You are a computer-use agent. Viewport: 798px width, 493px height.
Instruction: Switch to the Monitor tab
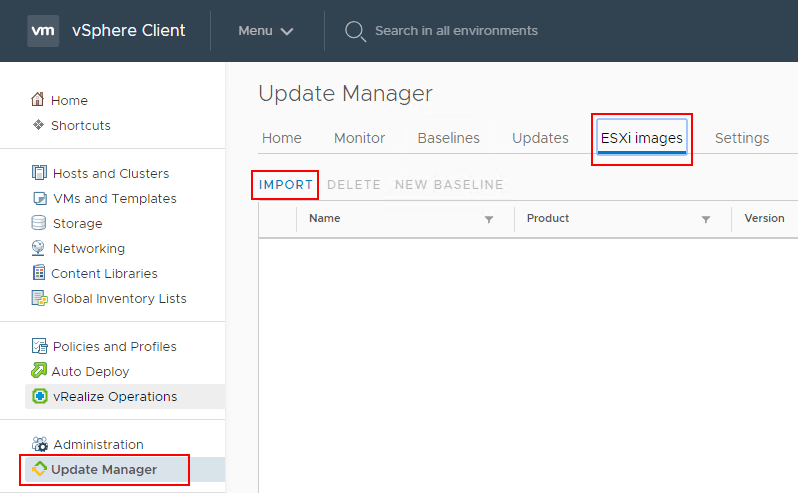point(359,138)
